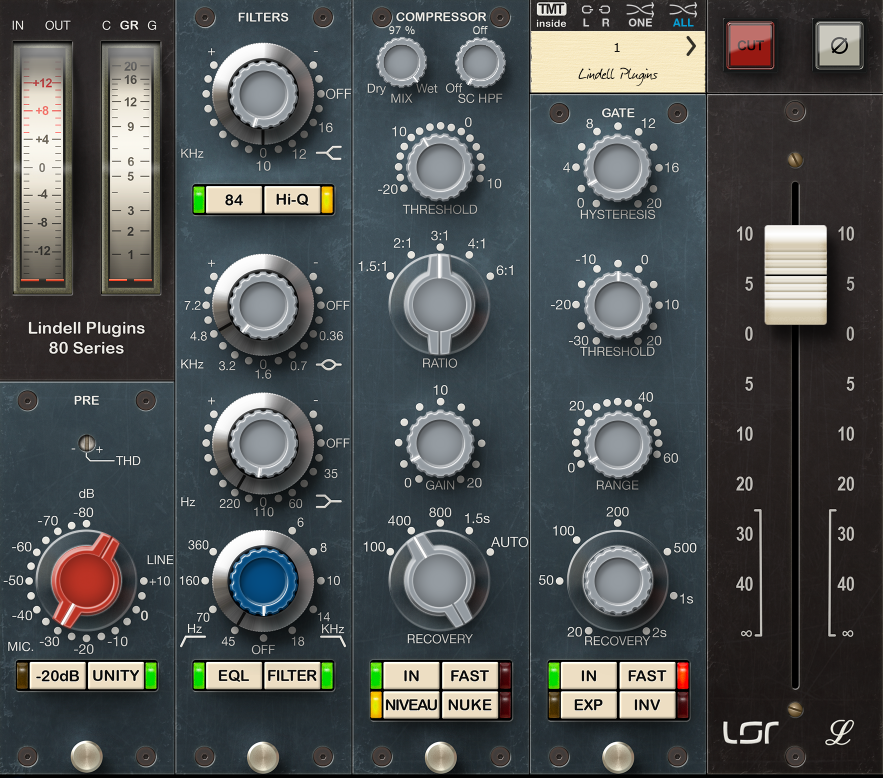Toggle the L R stereo link icon
Viewport: 883px width, 778px height.
pos(595,14)
